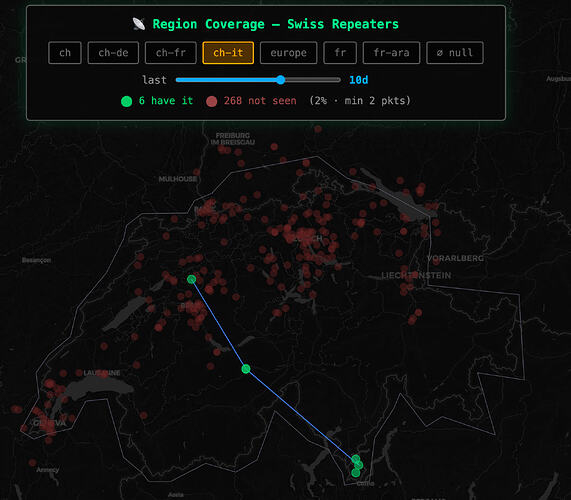The height and width of the screenshot is (500, 571).
Task: Select the null region filter
Action: coord(455,53)
